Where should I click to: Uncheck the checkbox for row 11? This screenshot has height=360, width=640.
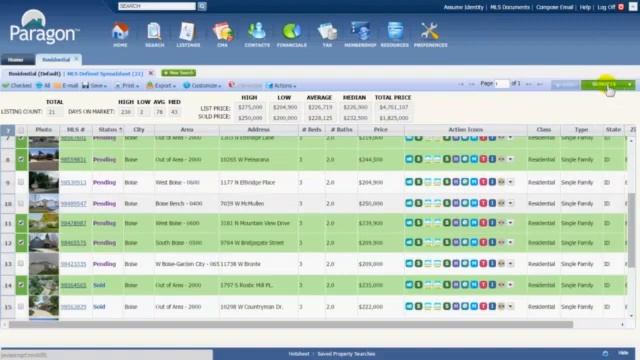click(21, 223)
